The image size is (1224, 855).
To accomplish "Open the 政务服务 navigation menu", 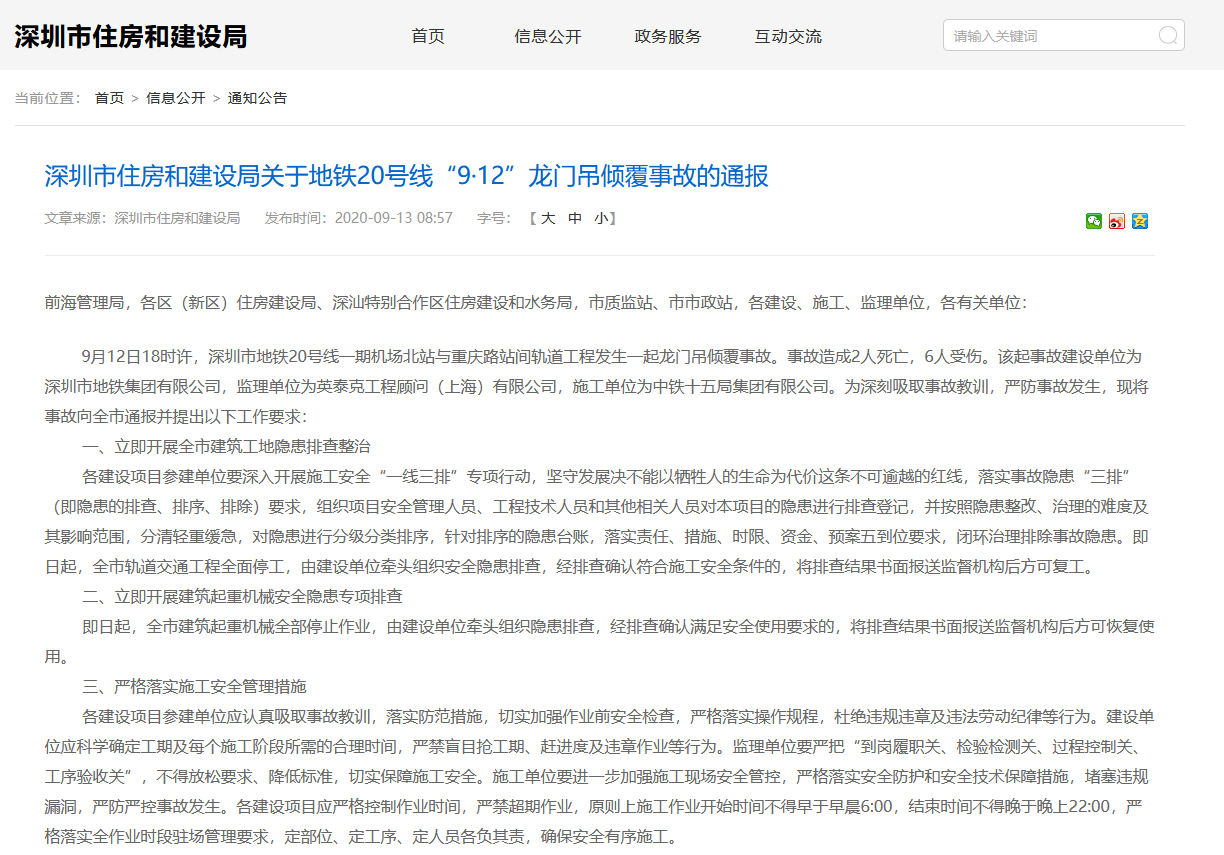I will 668,37.
